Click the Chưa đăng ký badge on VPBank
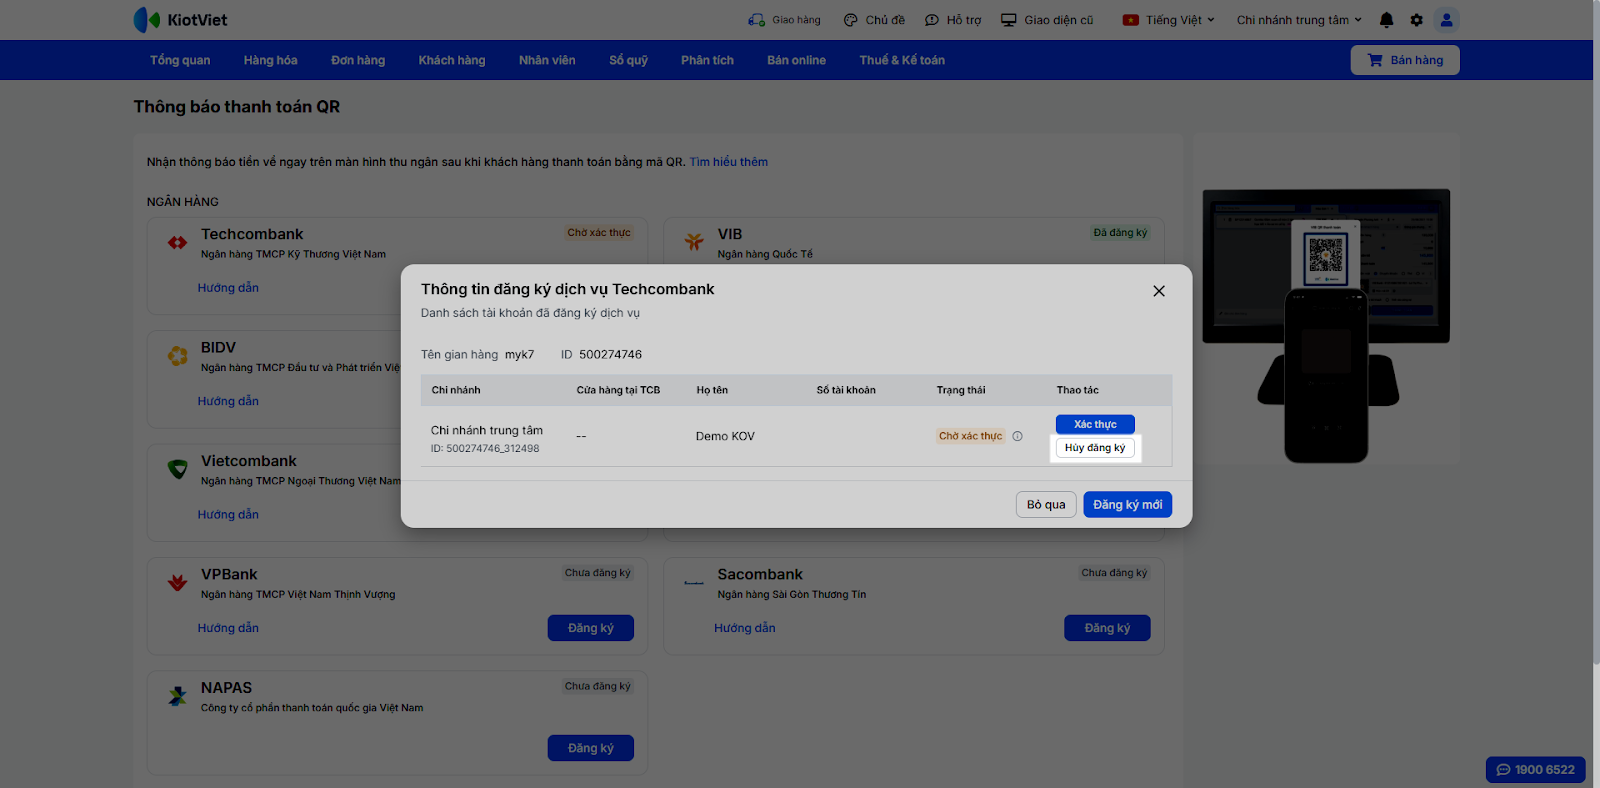The height and width of the screenshot is (788, 1600). click(598, 573)
